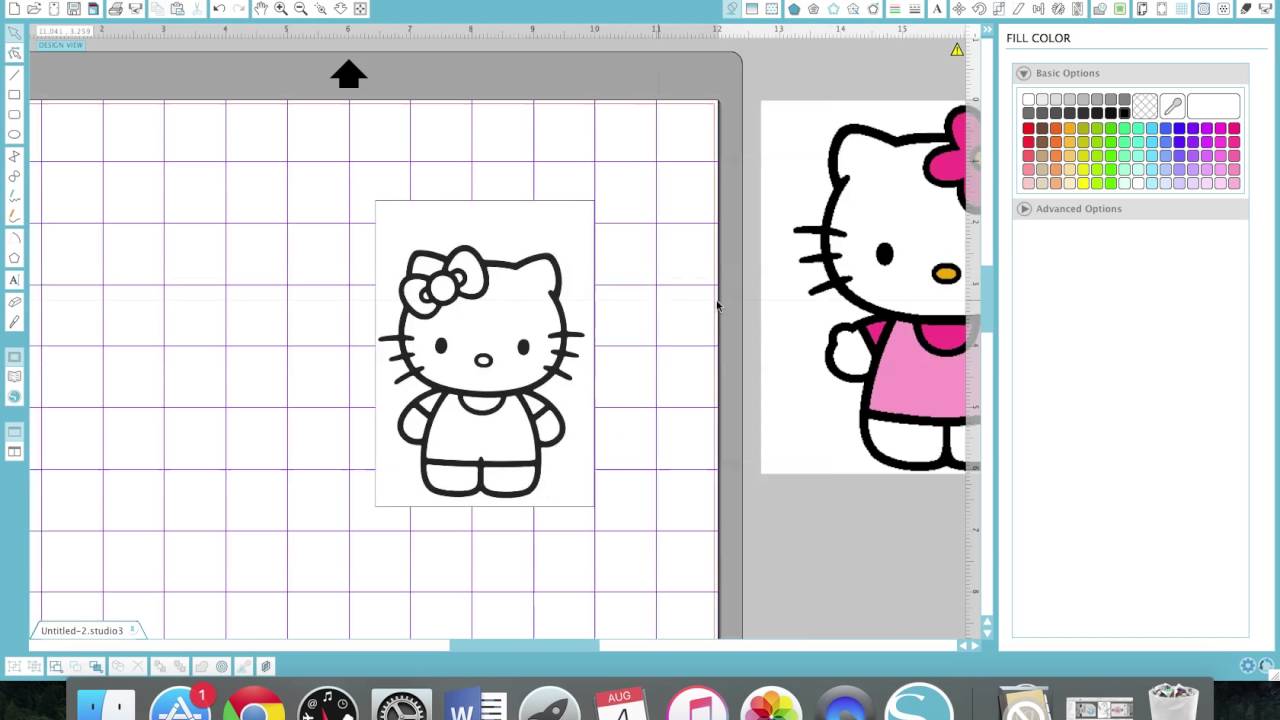Save the document with the floppy icon
Viewport: 1280px width, 720px height.
(x=74, y=9)
